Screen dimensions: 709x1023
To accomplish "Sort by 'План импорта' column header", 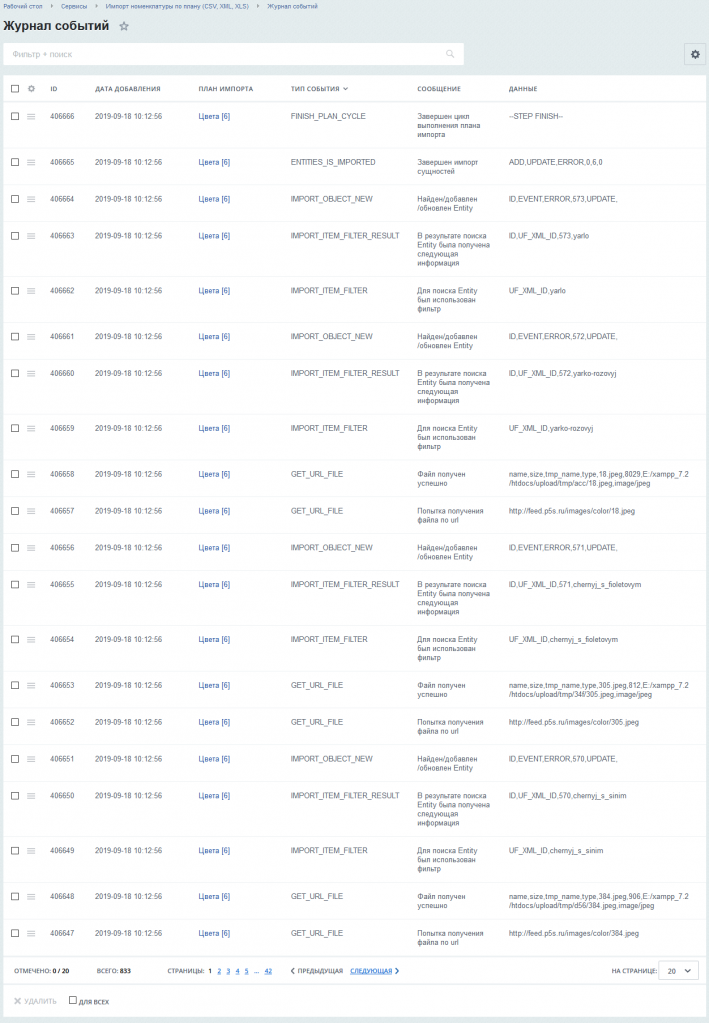I will [x=226, y=89].
